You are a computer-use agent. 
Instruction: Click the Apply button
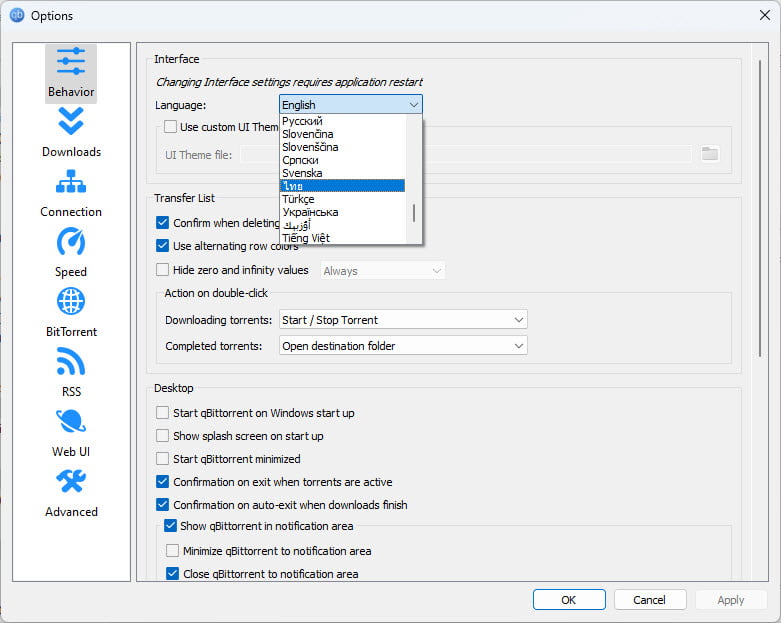coord(730,600)
